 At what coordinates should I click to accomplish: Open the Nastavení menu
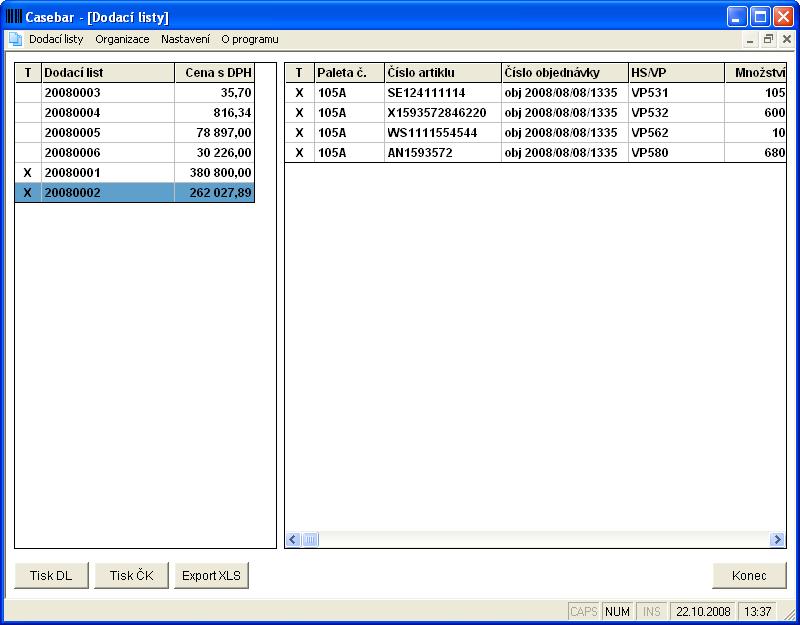click(185, 39)
